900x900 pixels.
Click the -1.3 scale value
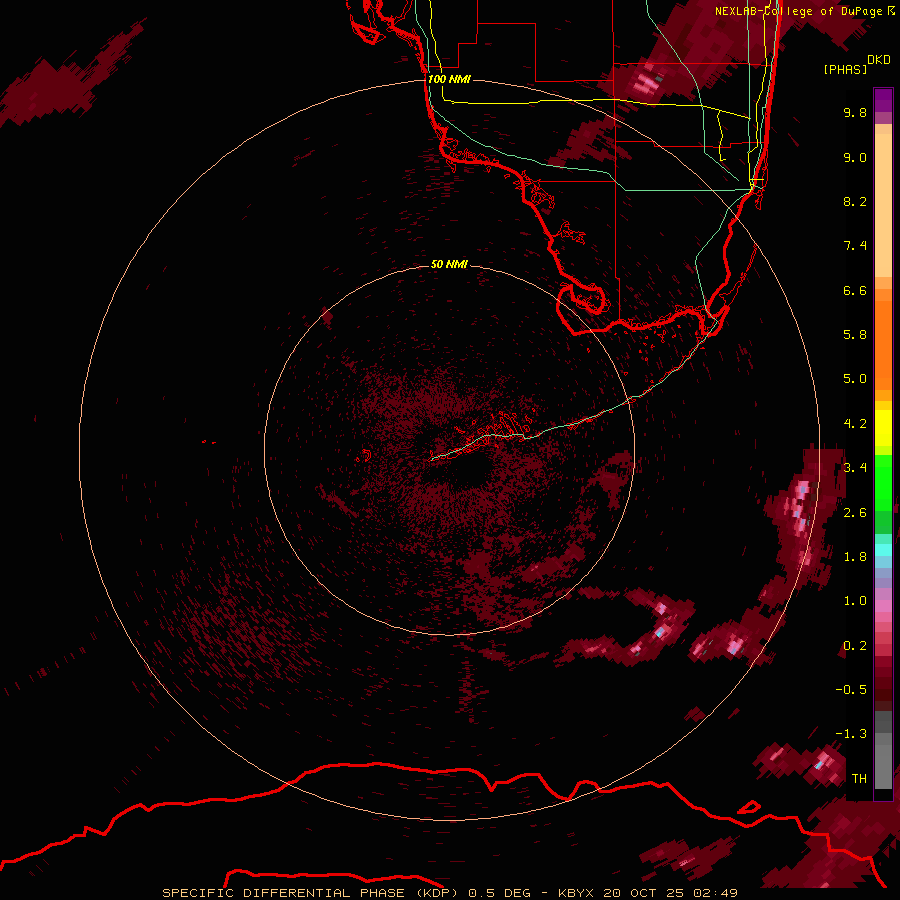click(851, 734)
